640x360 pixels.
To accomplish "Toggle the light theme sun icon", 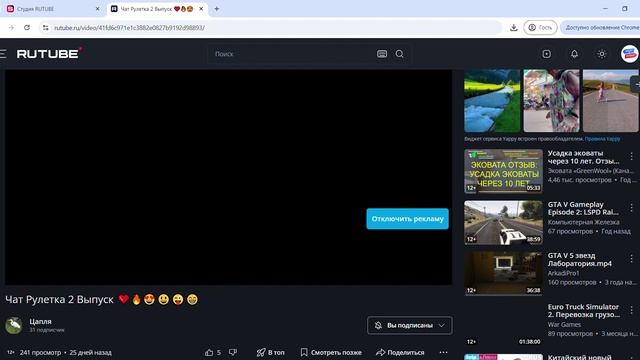I will point(602,54).
